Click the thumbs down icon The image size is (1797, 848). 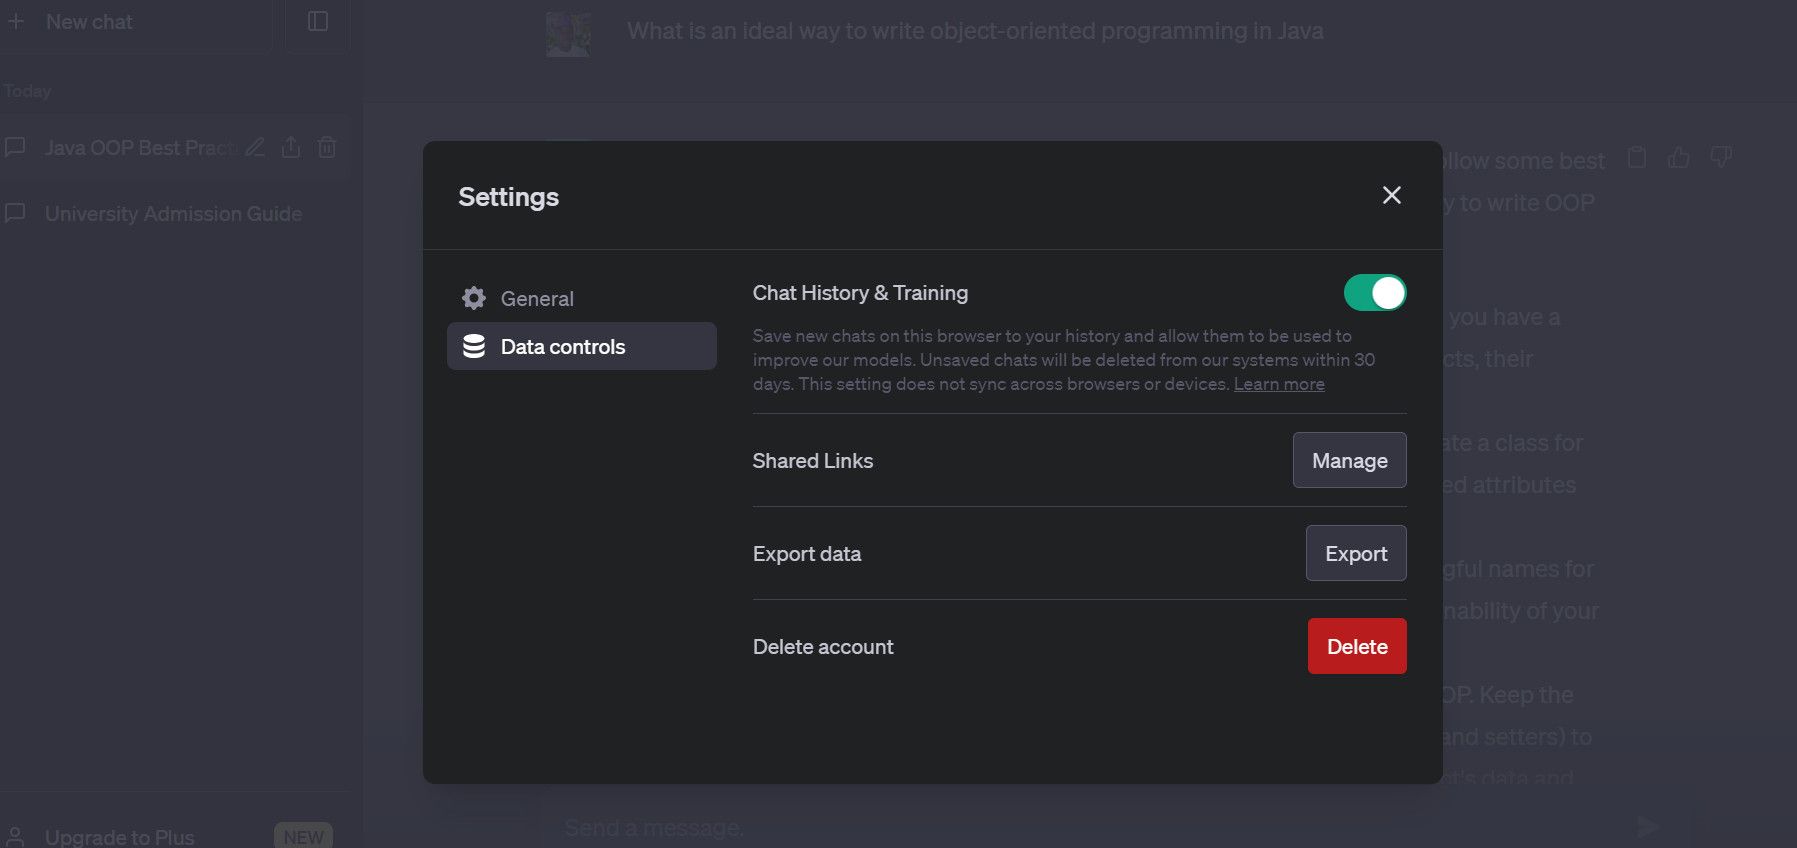tap(1721, 158)
